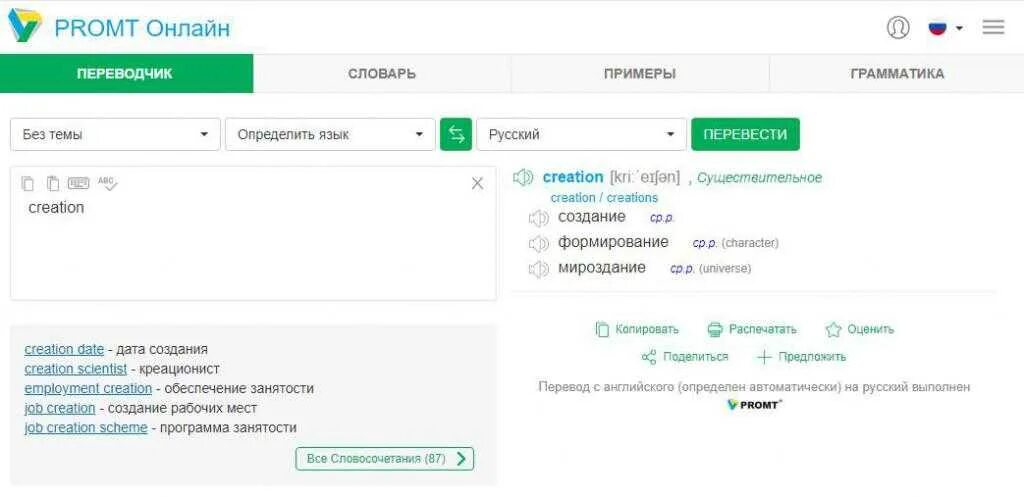1024x497 pixels.
Task: Open the Русский target language dropdown
Action: [x=582, y=135]
